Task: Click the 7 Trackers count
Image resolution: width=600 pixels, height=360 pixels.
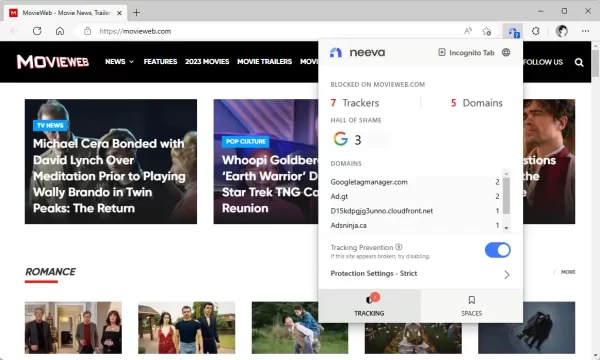Action: click(355, 103)
